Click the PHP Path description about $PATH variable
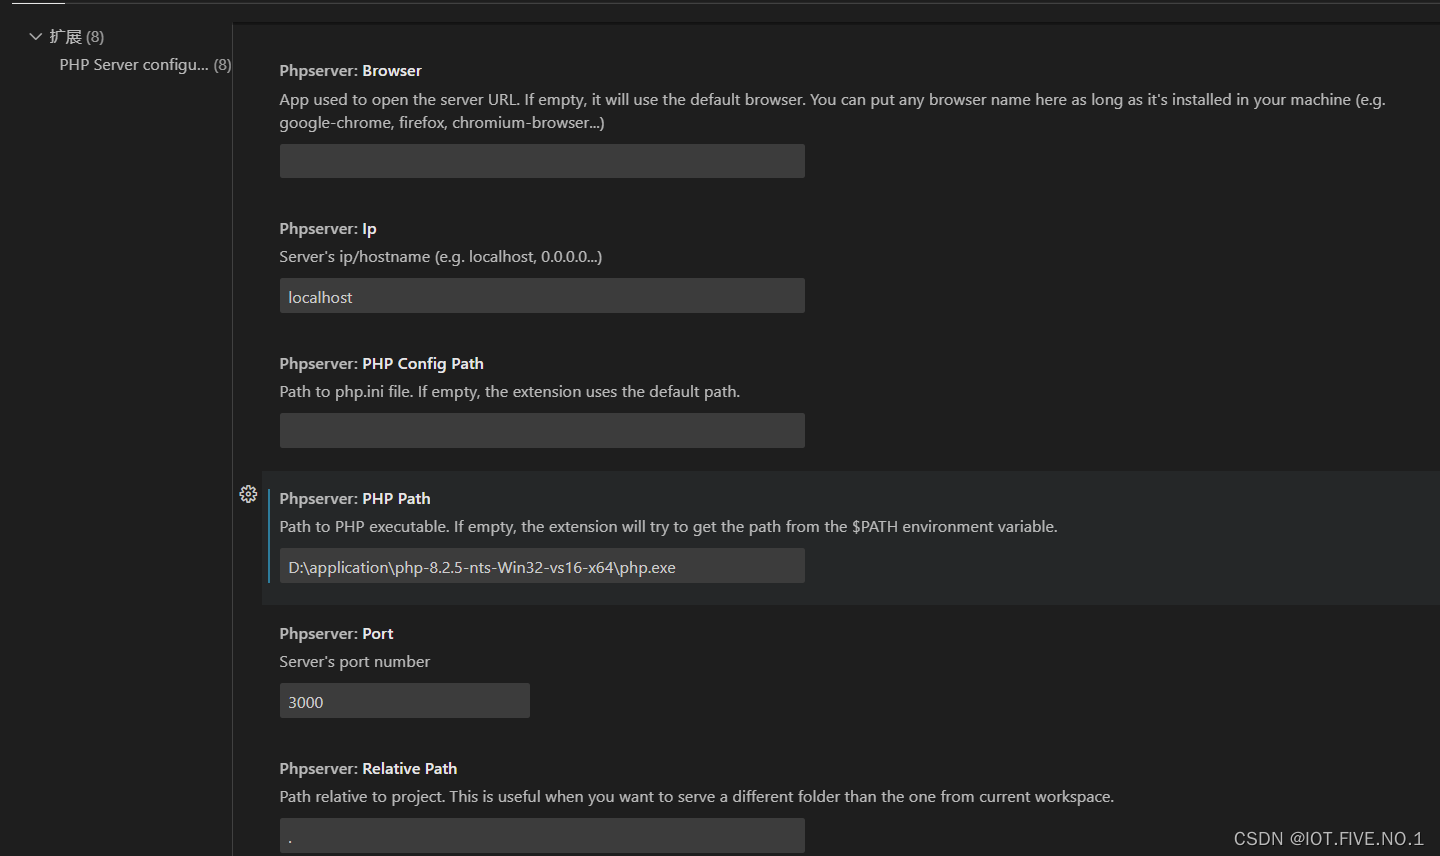 tap(668, 526)
